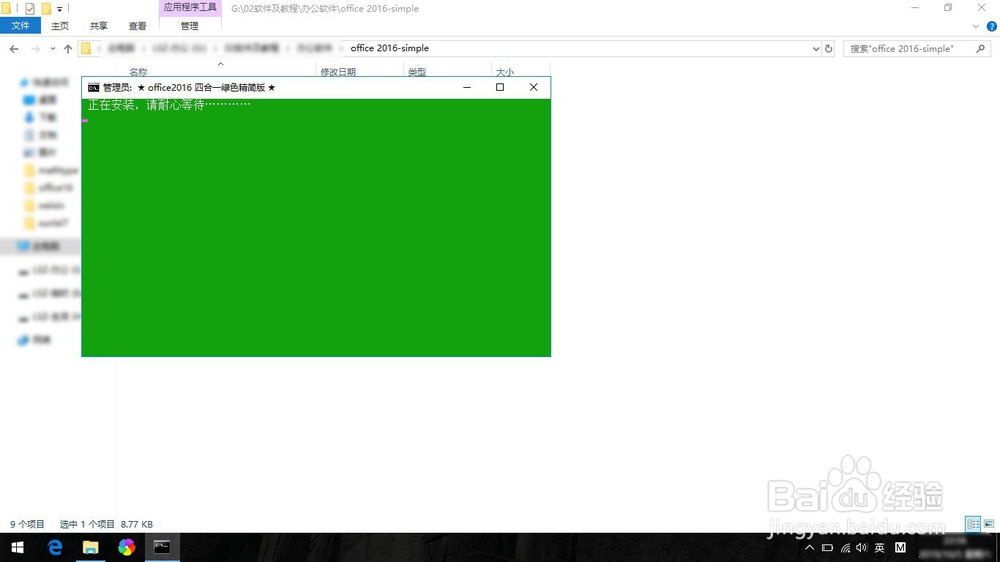Sort by 类型 column header
The image size is (1000, 562).
tap(417, 72)
